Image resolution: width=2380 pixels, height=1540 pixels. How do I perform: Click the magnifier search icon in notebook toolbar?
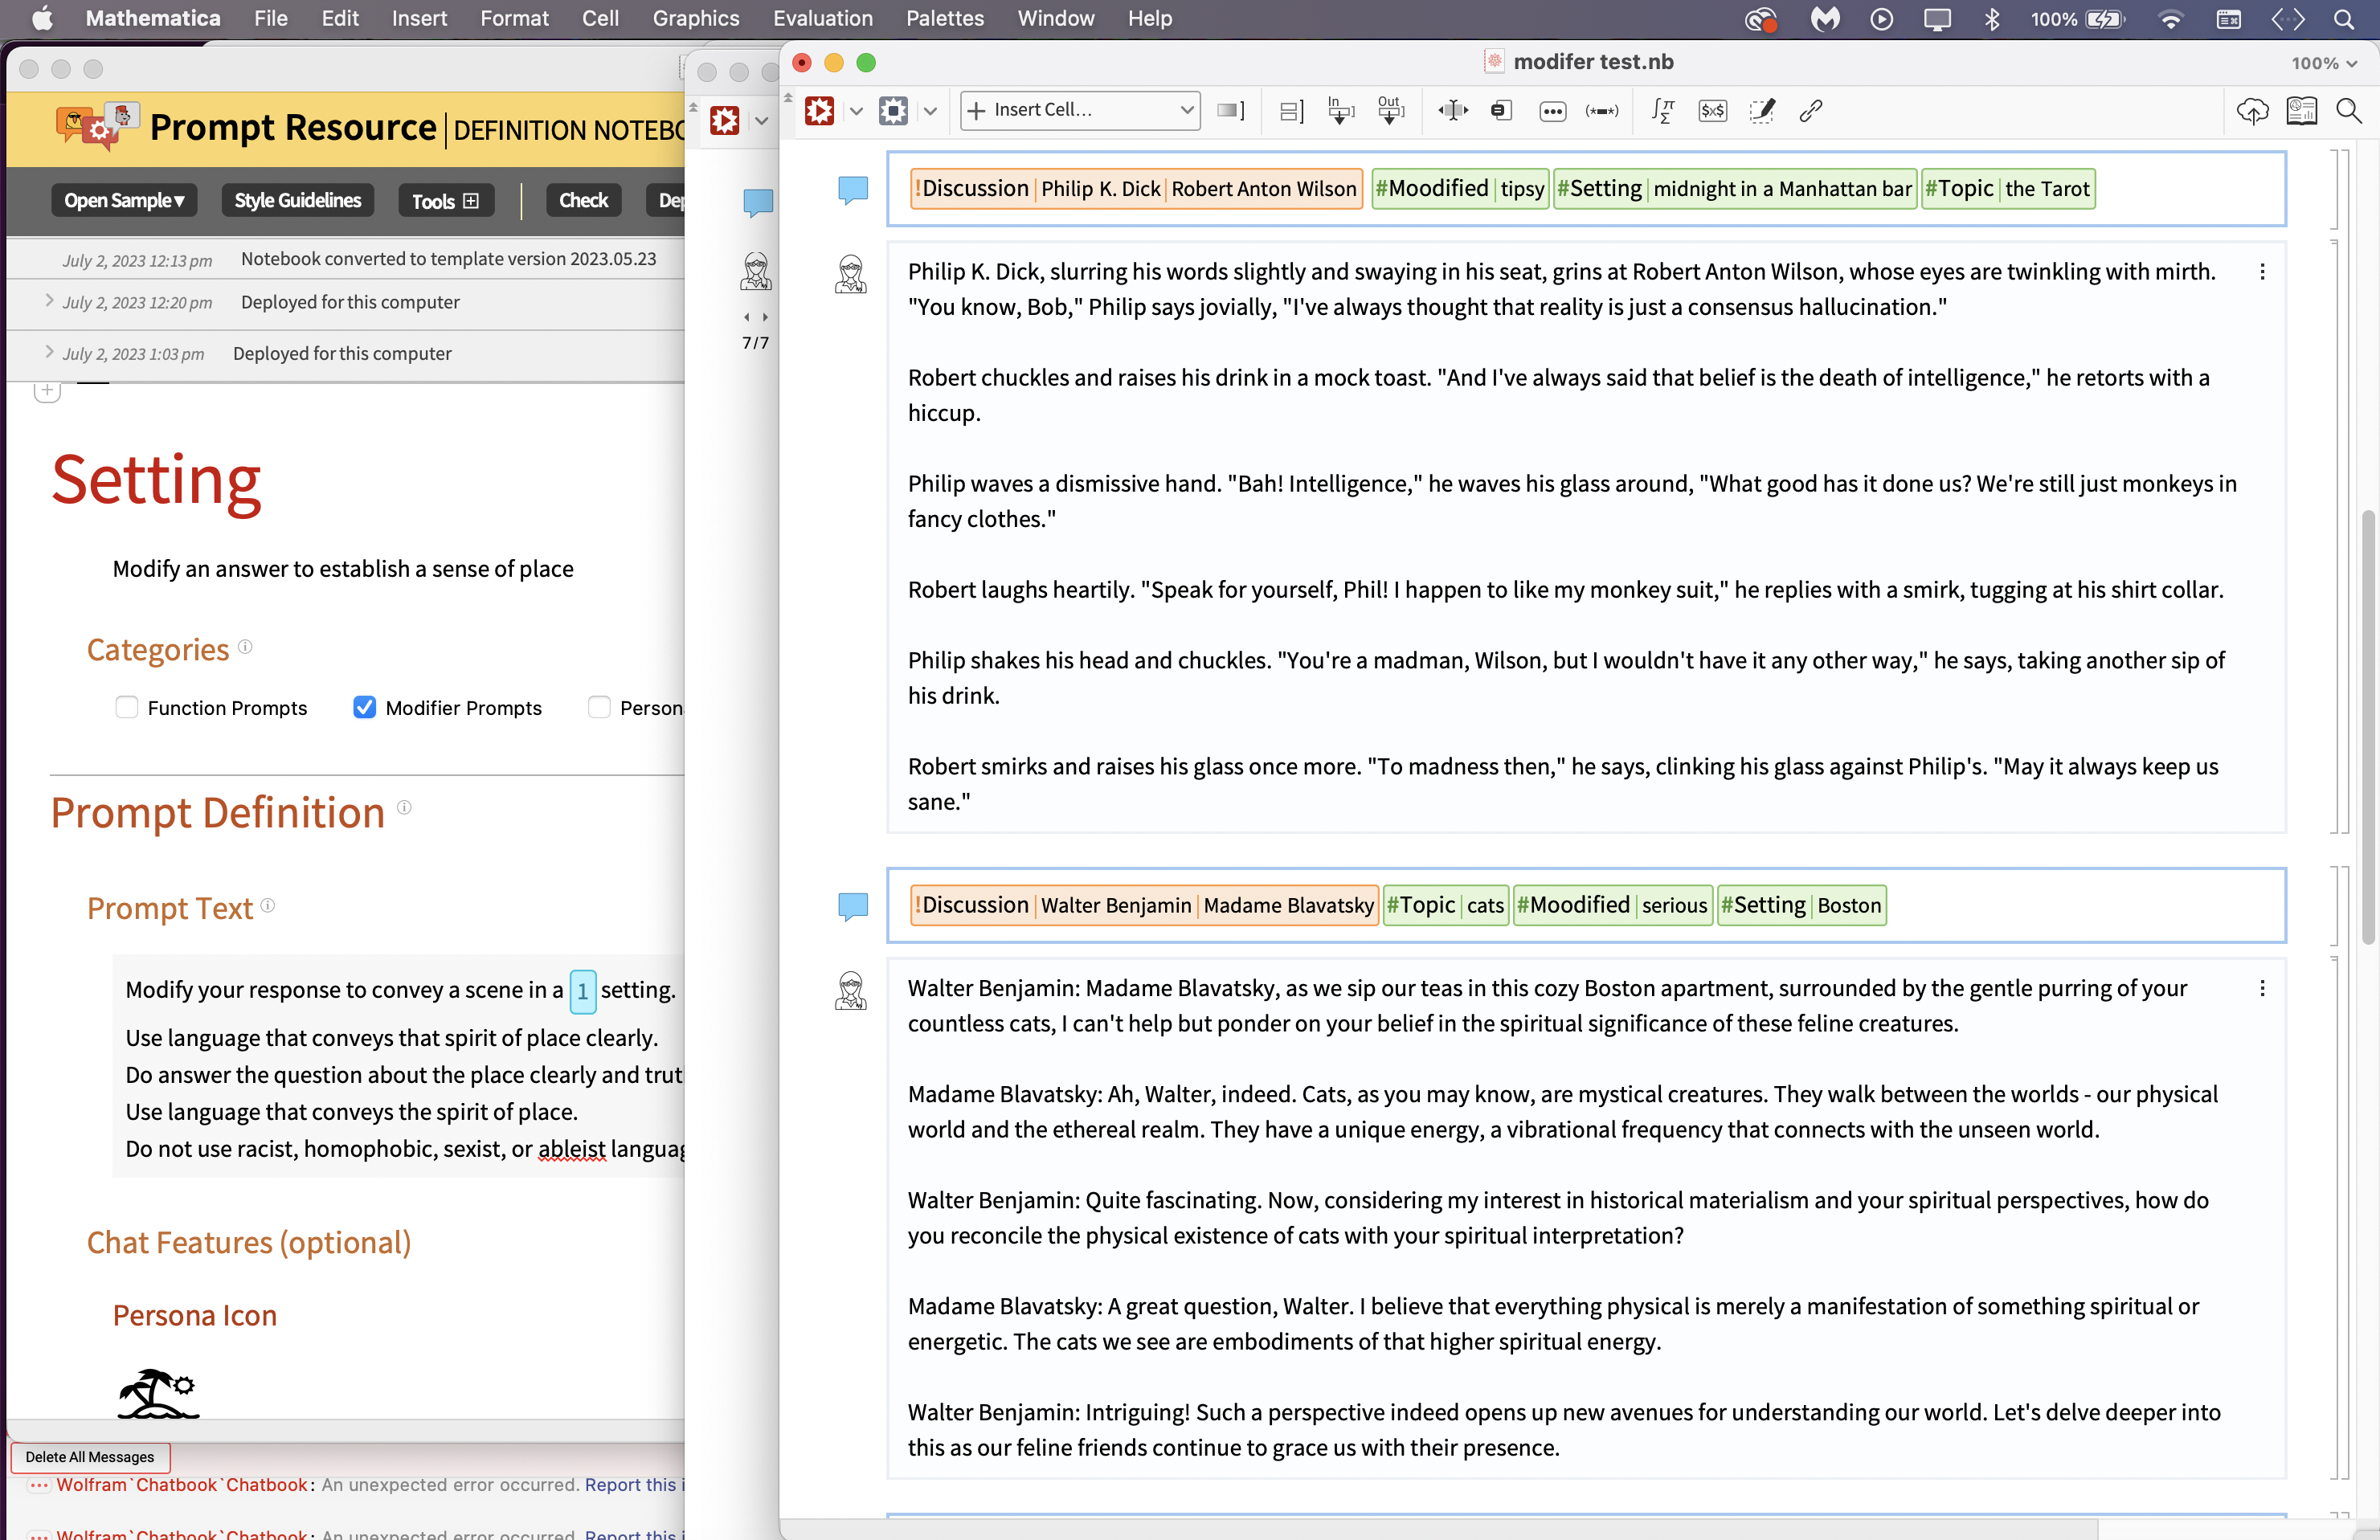[2349, 110]
